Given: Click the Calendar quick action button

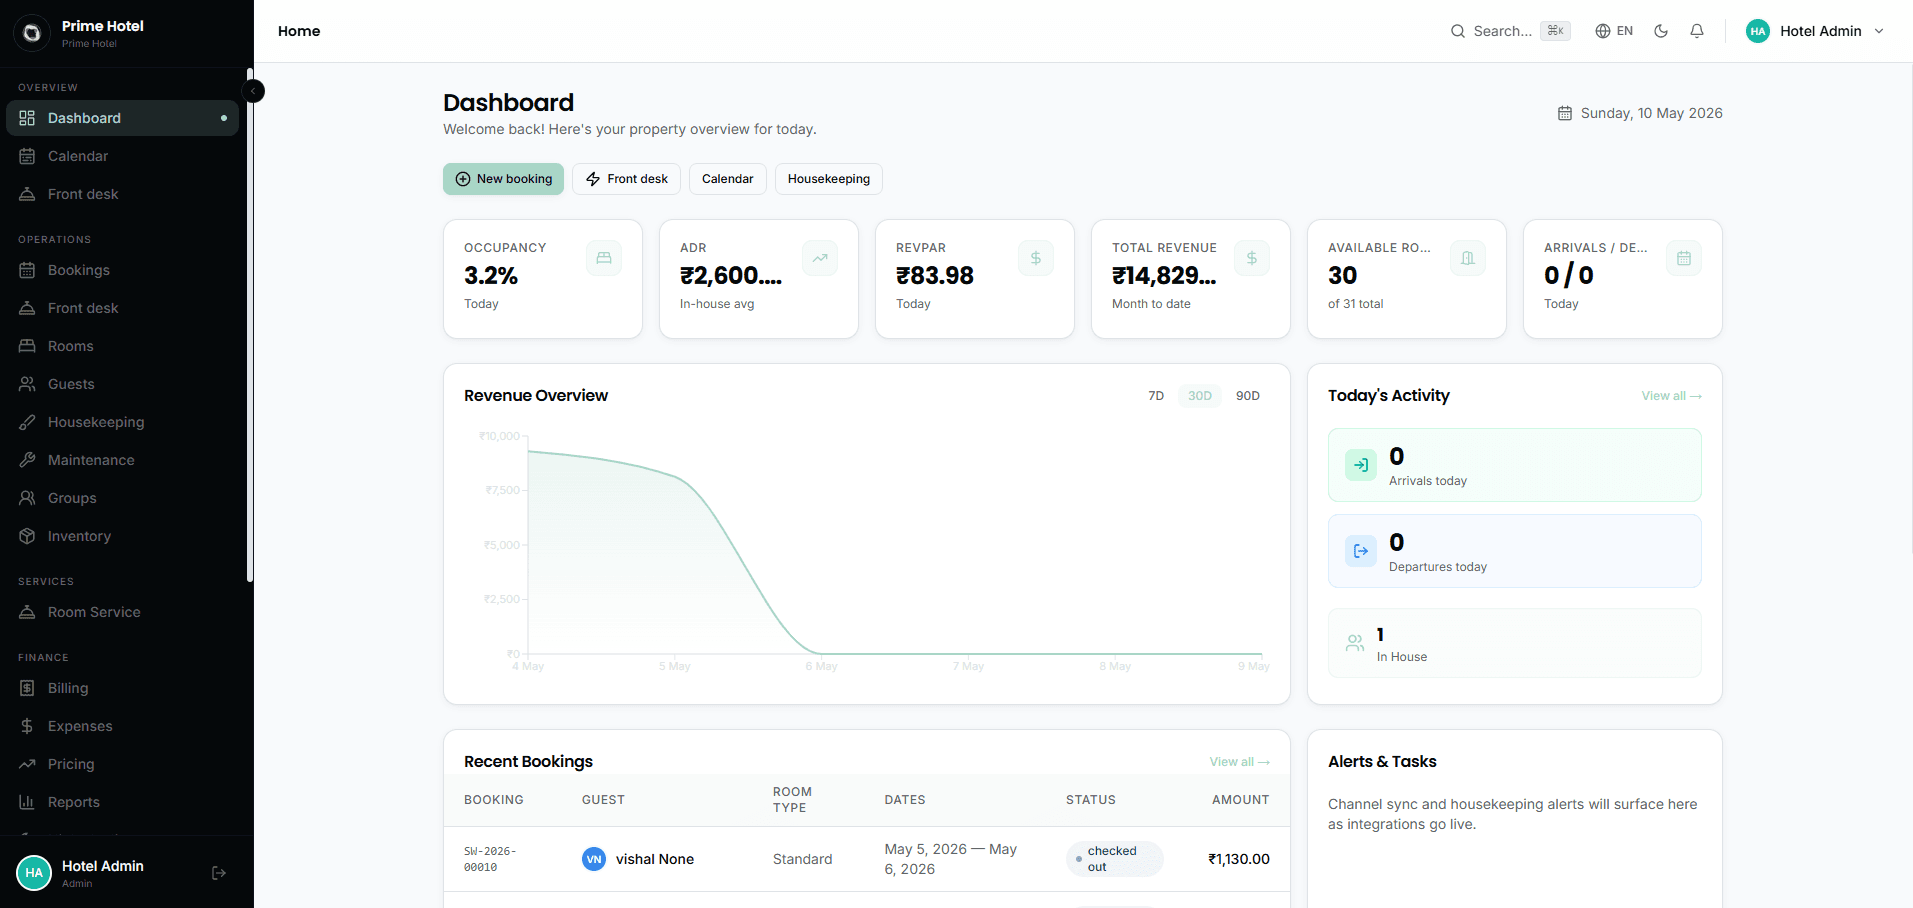Looking at the screenshot, I should click(728, 179).
